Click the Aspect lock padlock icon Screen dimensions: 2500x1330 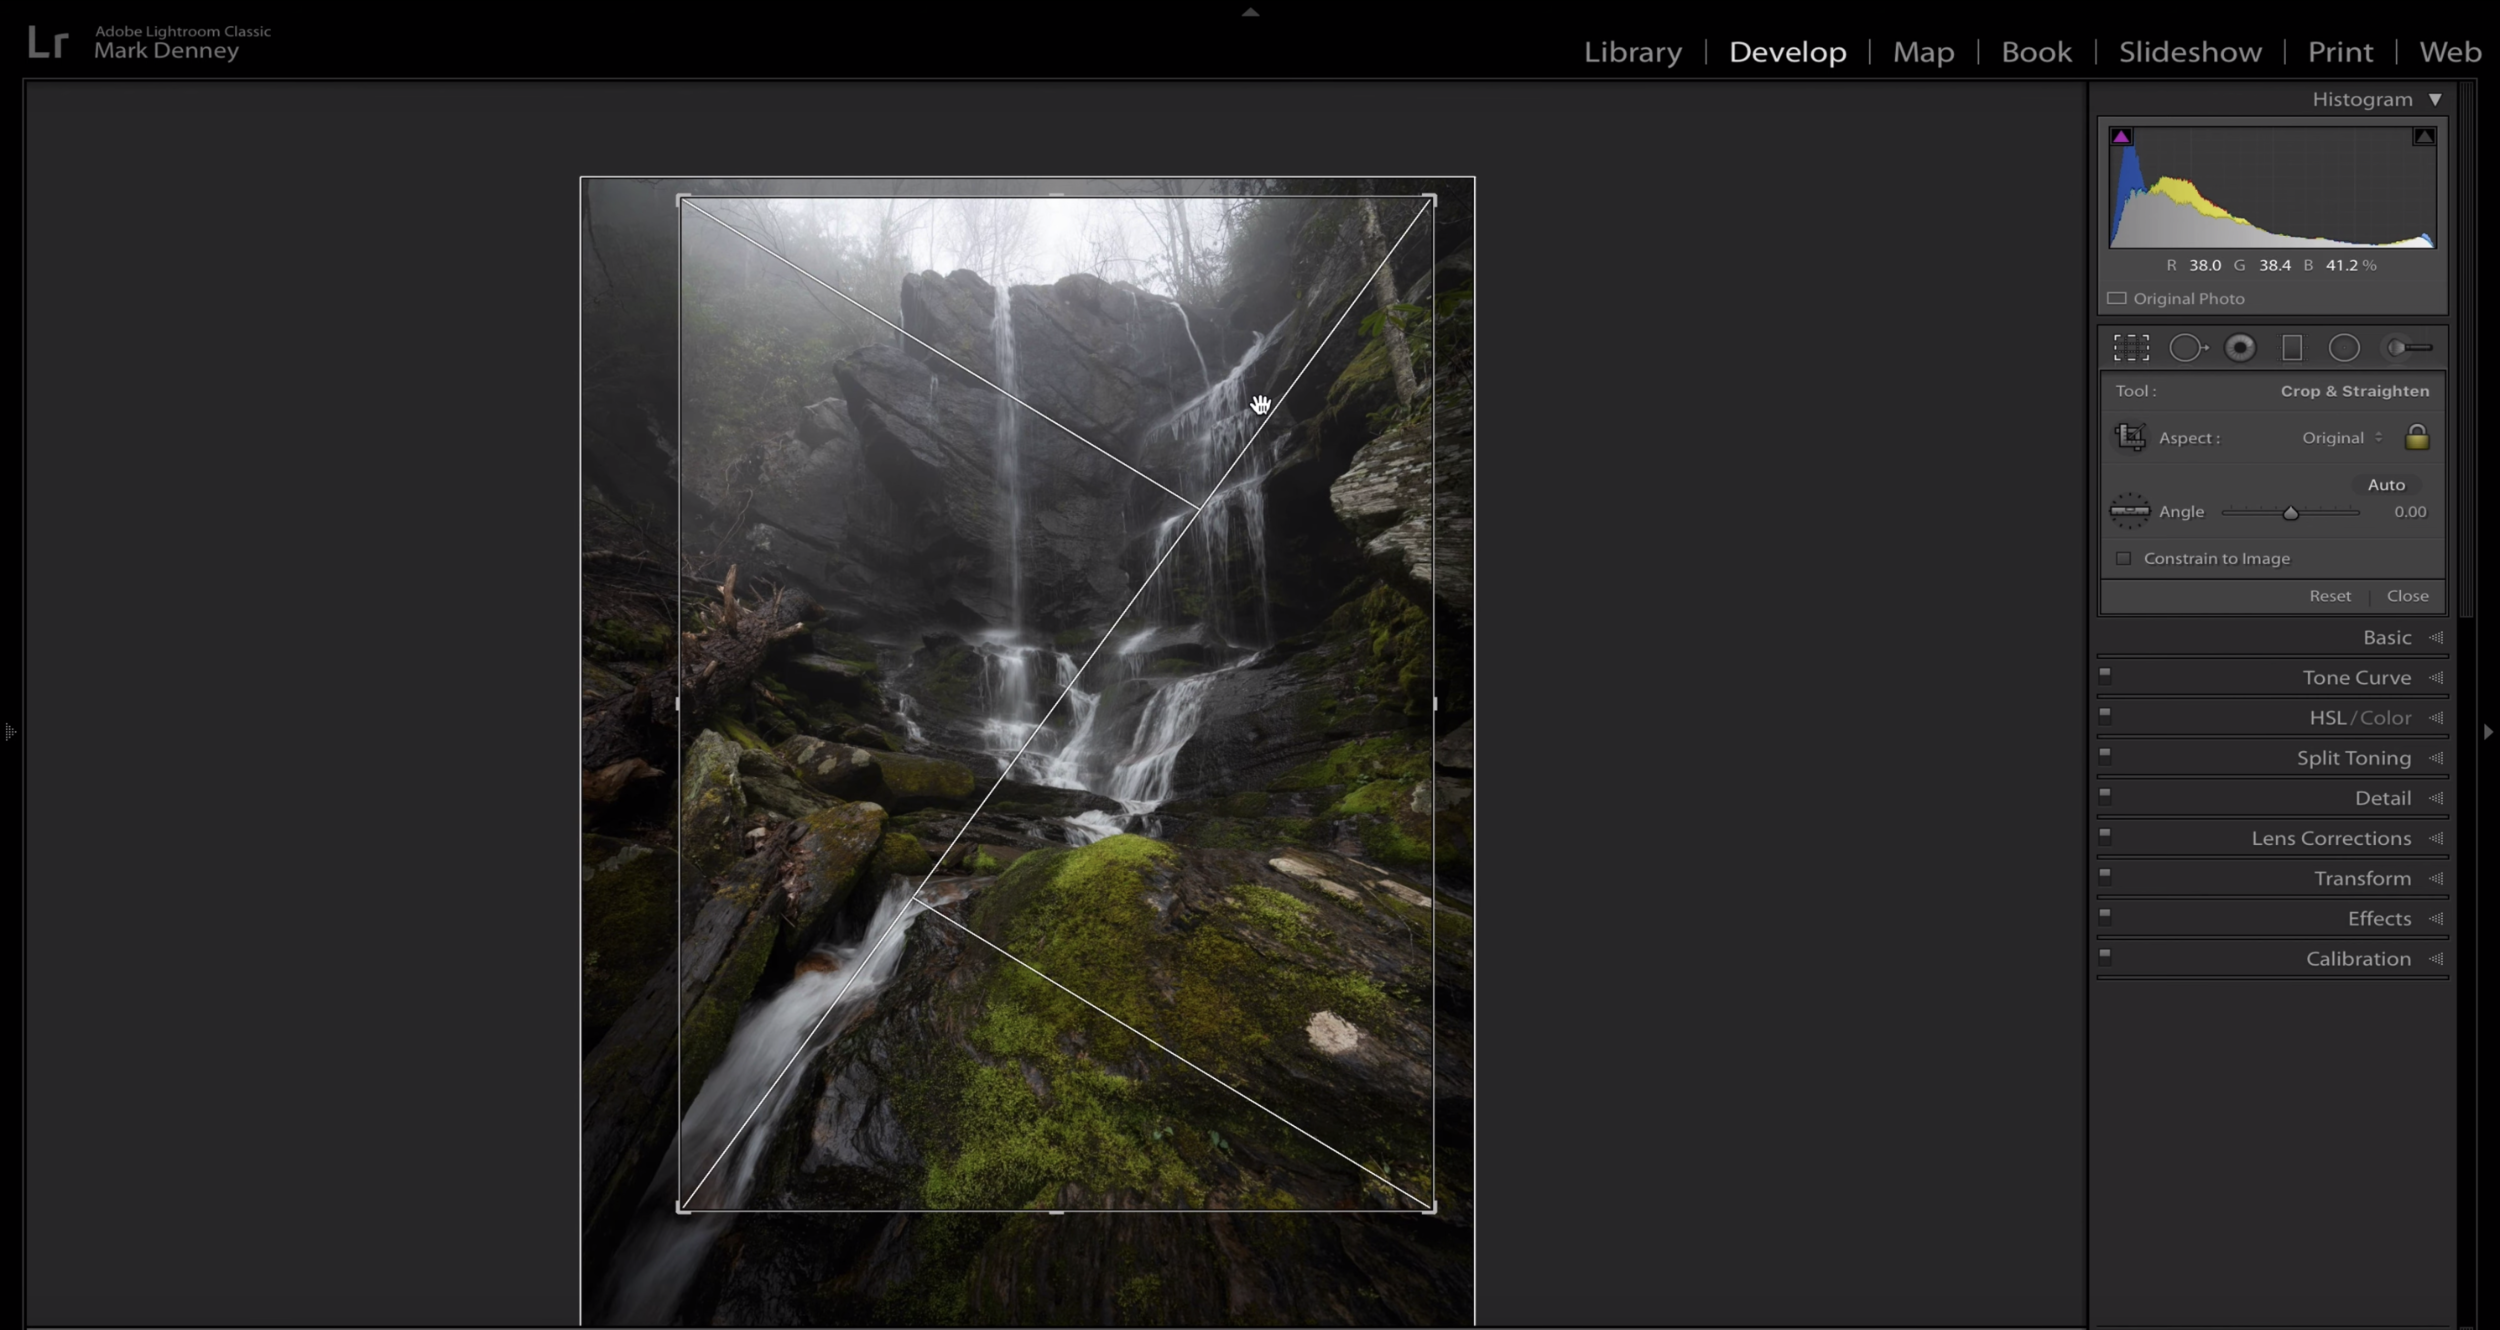[2417, 437]
